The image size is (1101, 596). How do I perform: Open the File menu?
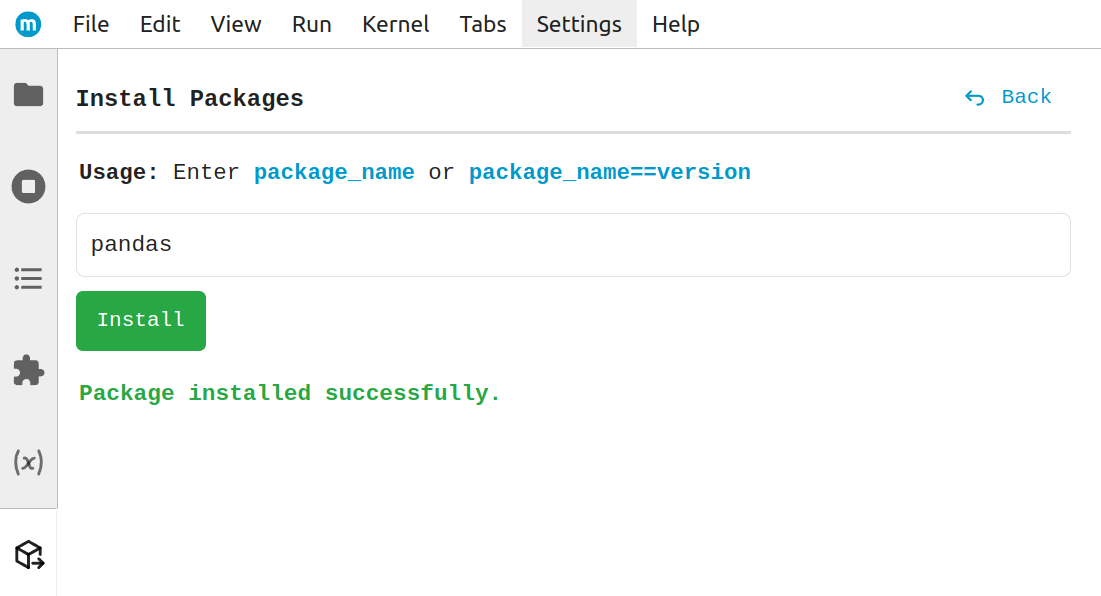[x=90, y=24]
